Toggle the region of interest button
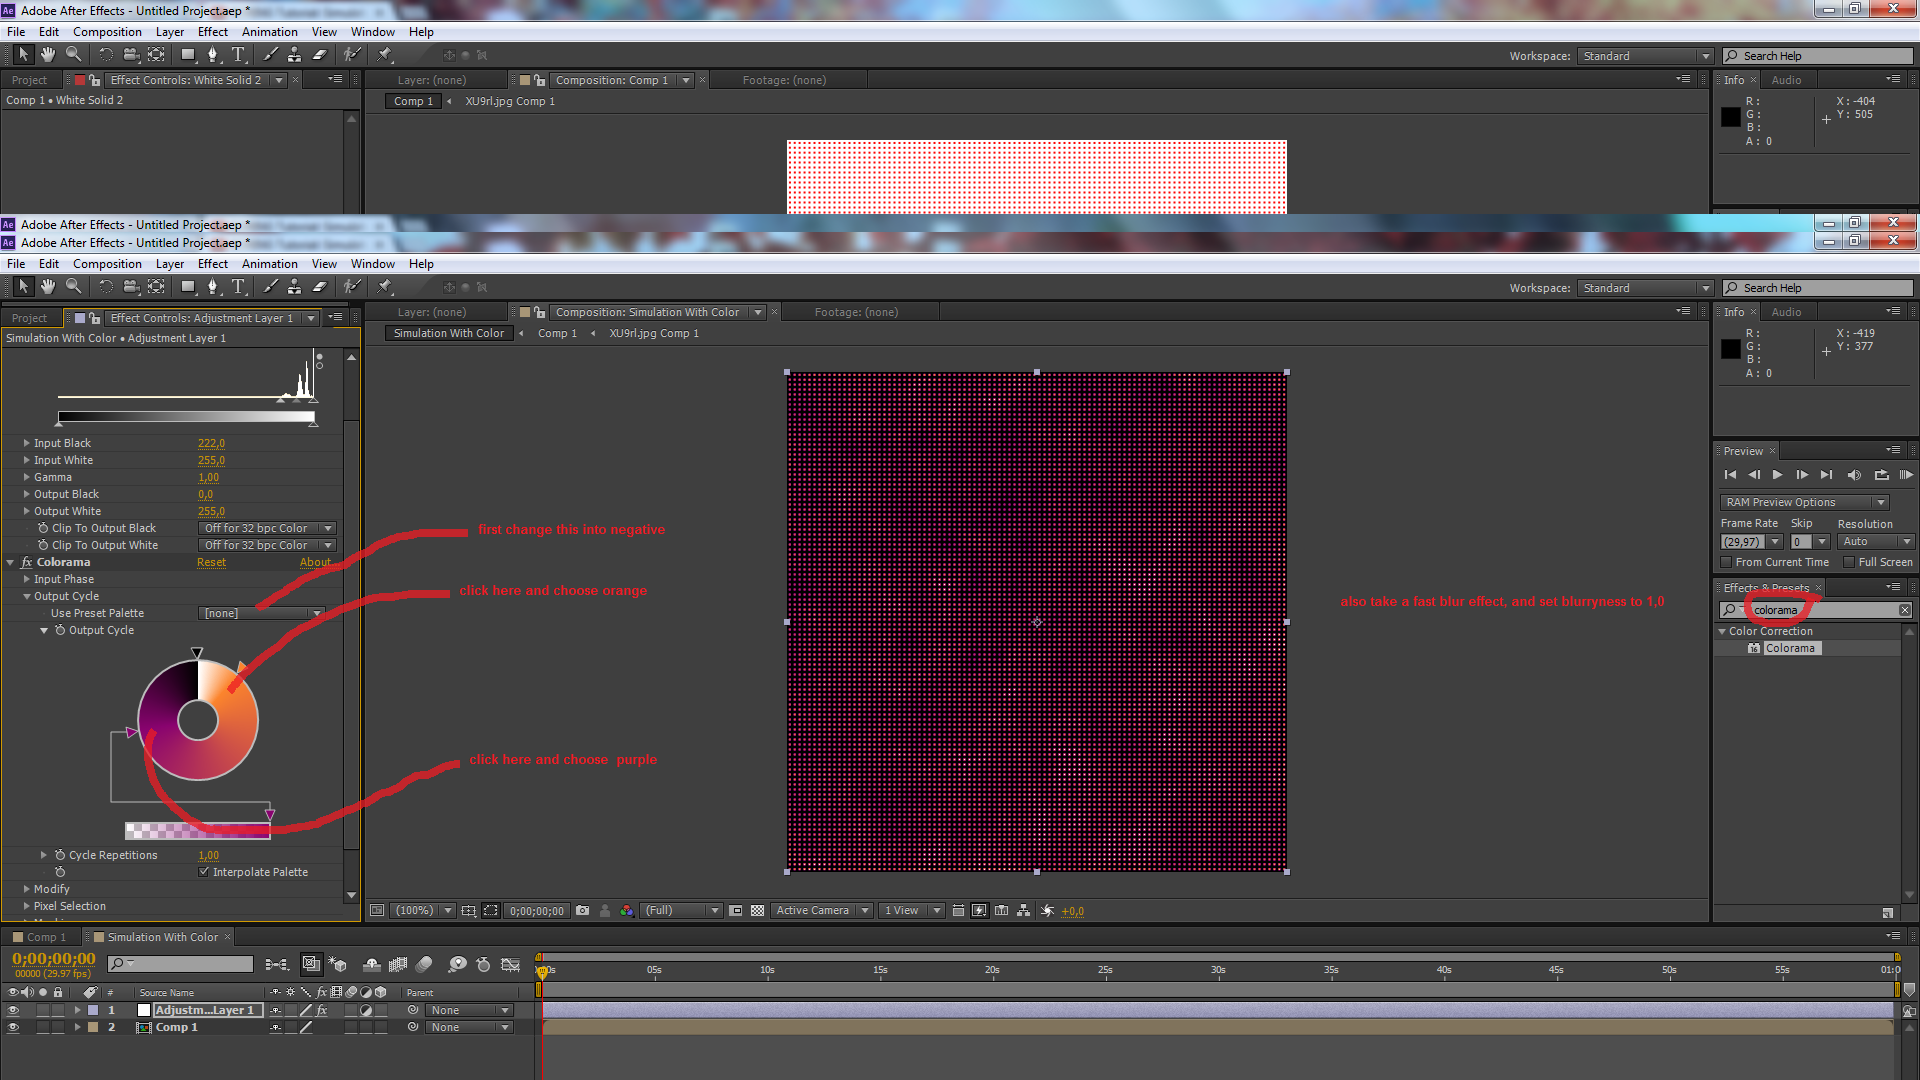The height and width of the screenshot is (1080, 1920). point(735,911)
